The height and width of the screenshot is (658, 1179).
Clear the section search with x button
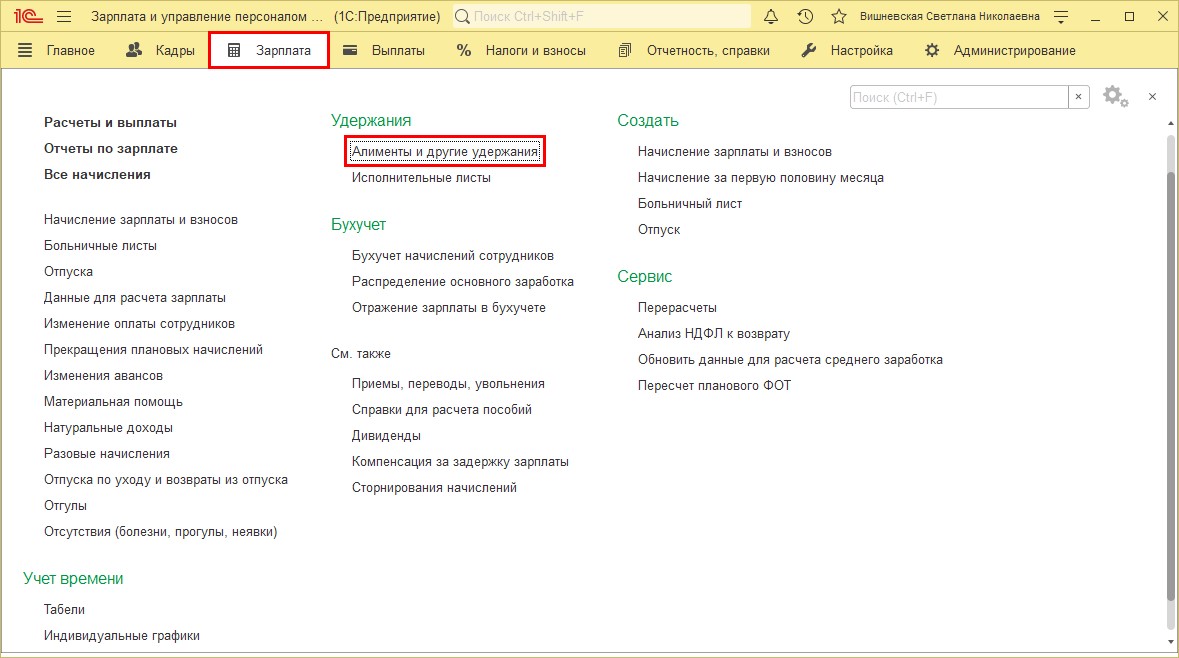1079,97
